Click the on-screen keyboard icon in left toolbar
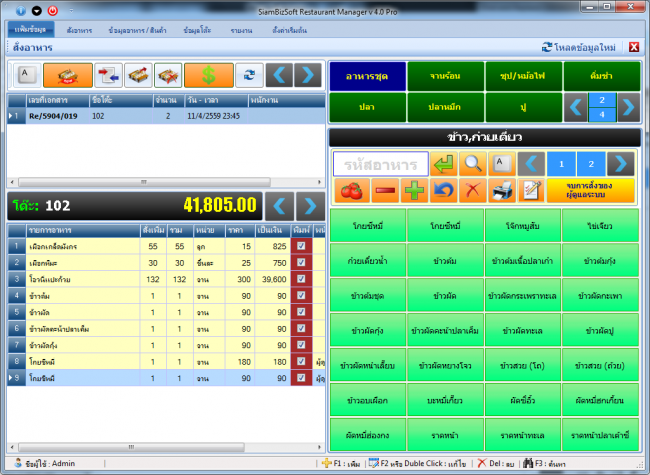The width and height of the screenshot is (650, 475). point(27,75)
